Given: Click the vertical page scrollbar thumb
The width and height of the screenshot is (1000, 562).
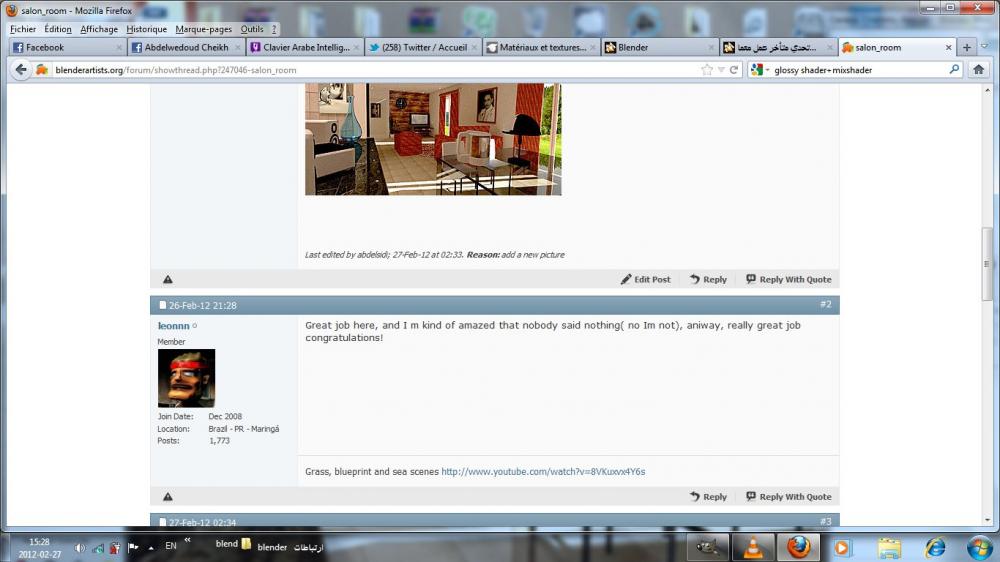Looking at the screenshot, I should 987,263.
